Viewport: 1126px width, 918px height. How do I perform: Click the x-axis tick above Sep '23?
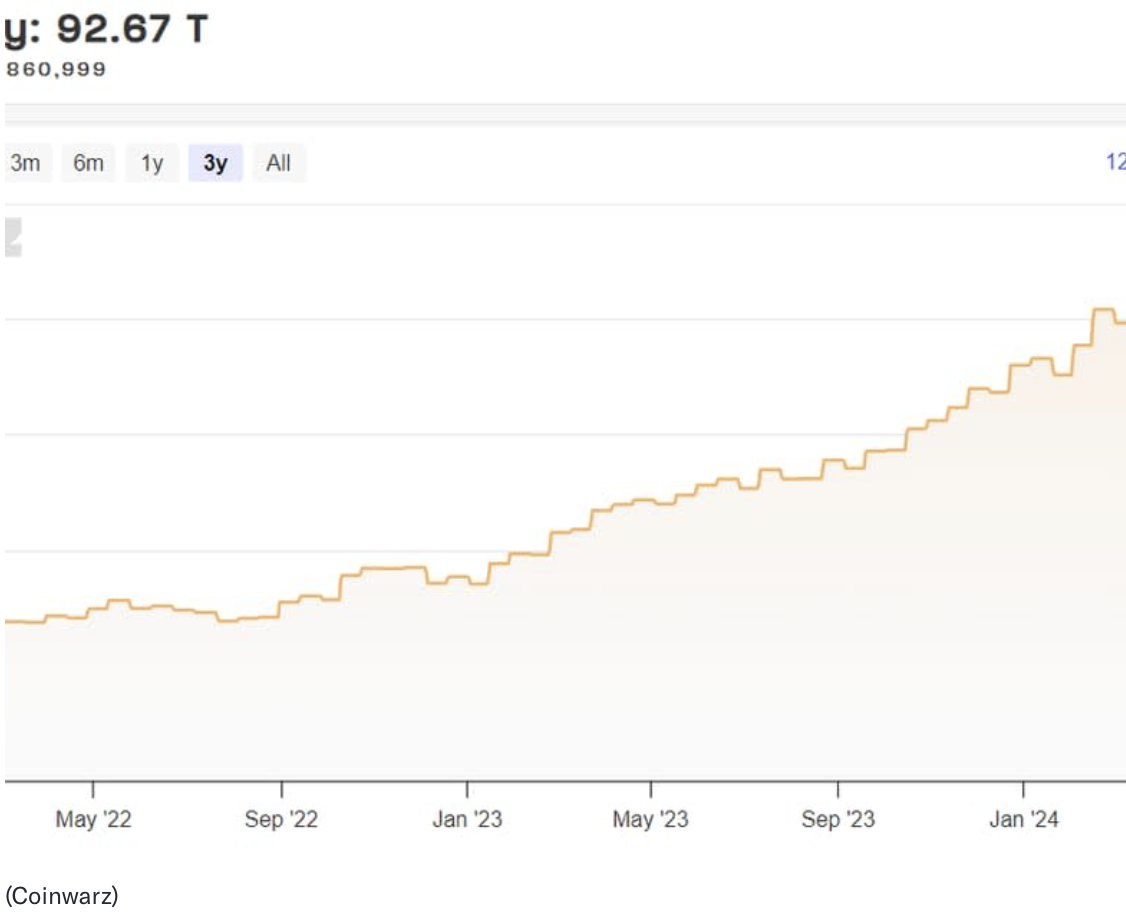pyautogui.click(x=838, y=788)
